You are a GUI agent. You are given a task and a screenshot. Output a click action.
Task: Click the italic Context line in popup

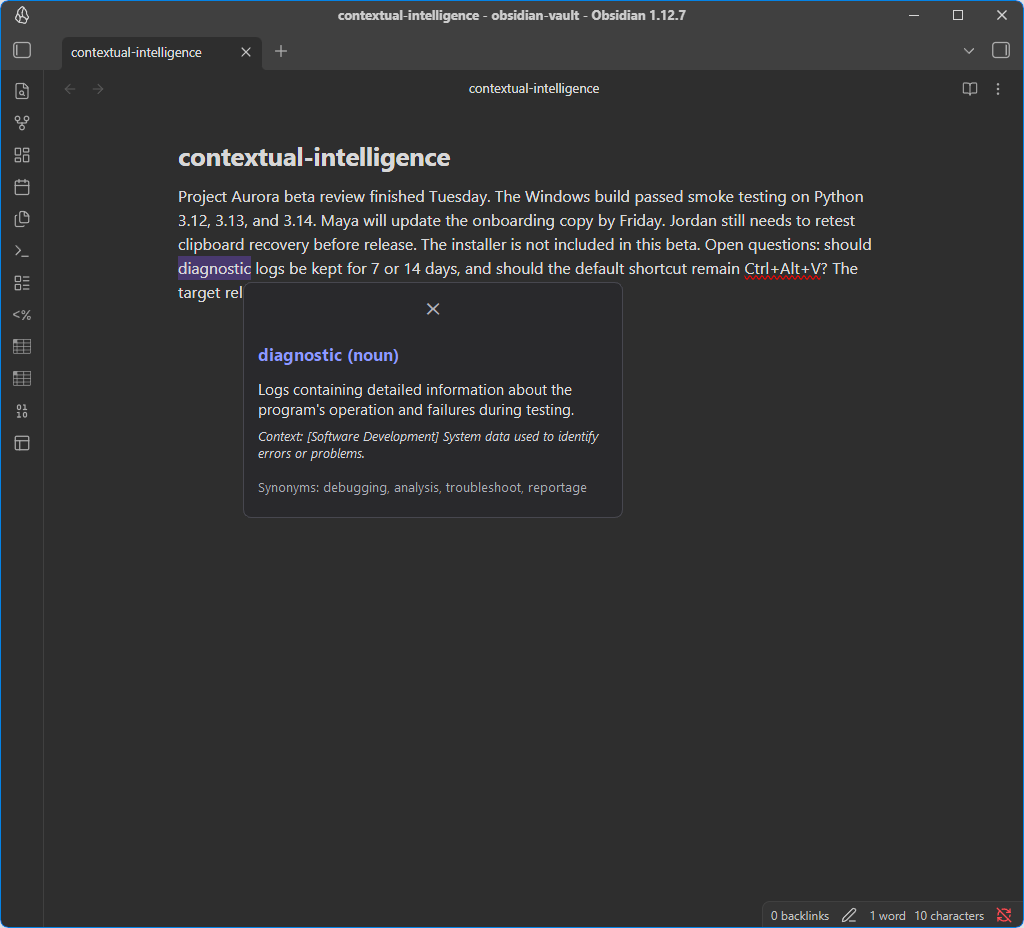[428, 445]
